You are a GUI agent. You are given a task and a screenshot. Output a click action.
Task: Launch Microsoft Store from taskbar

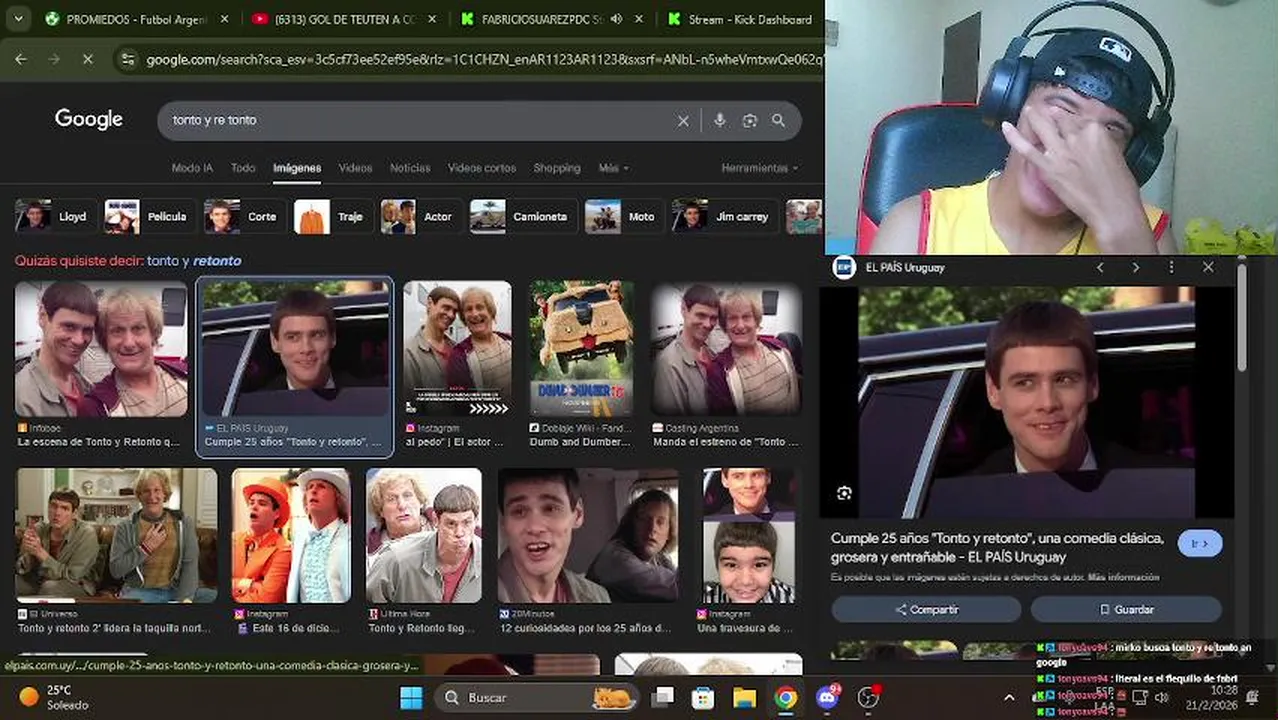click(x=703, y=697)
